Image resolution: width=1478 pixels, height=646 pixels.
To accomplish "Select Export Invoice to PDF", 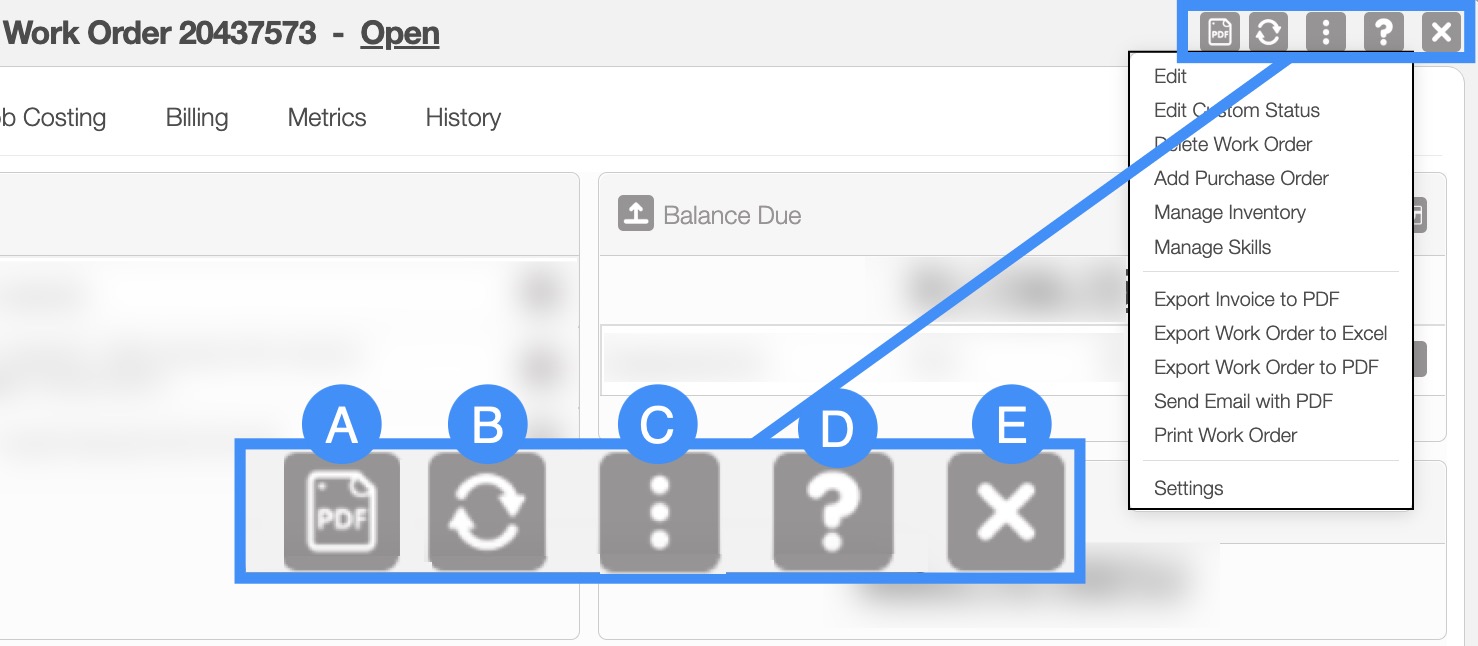I will [x=1247, y=299].
